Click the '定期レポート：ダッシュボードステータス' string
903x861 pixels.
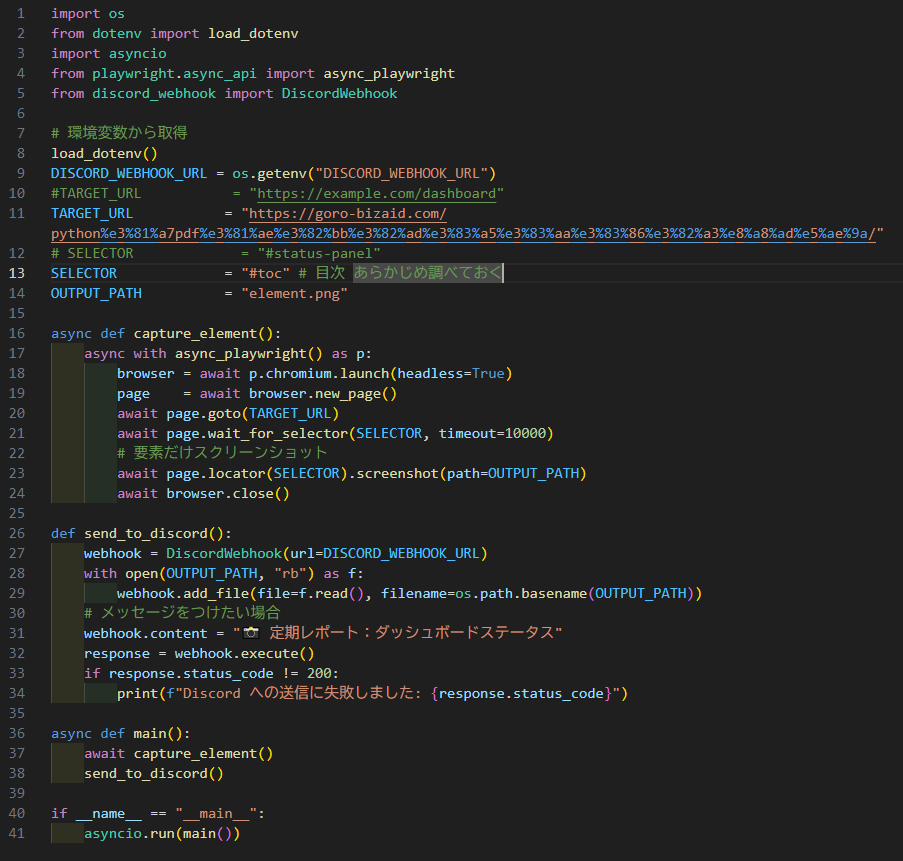tap(411, 633)
